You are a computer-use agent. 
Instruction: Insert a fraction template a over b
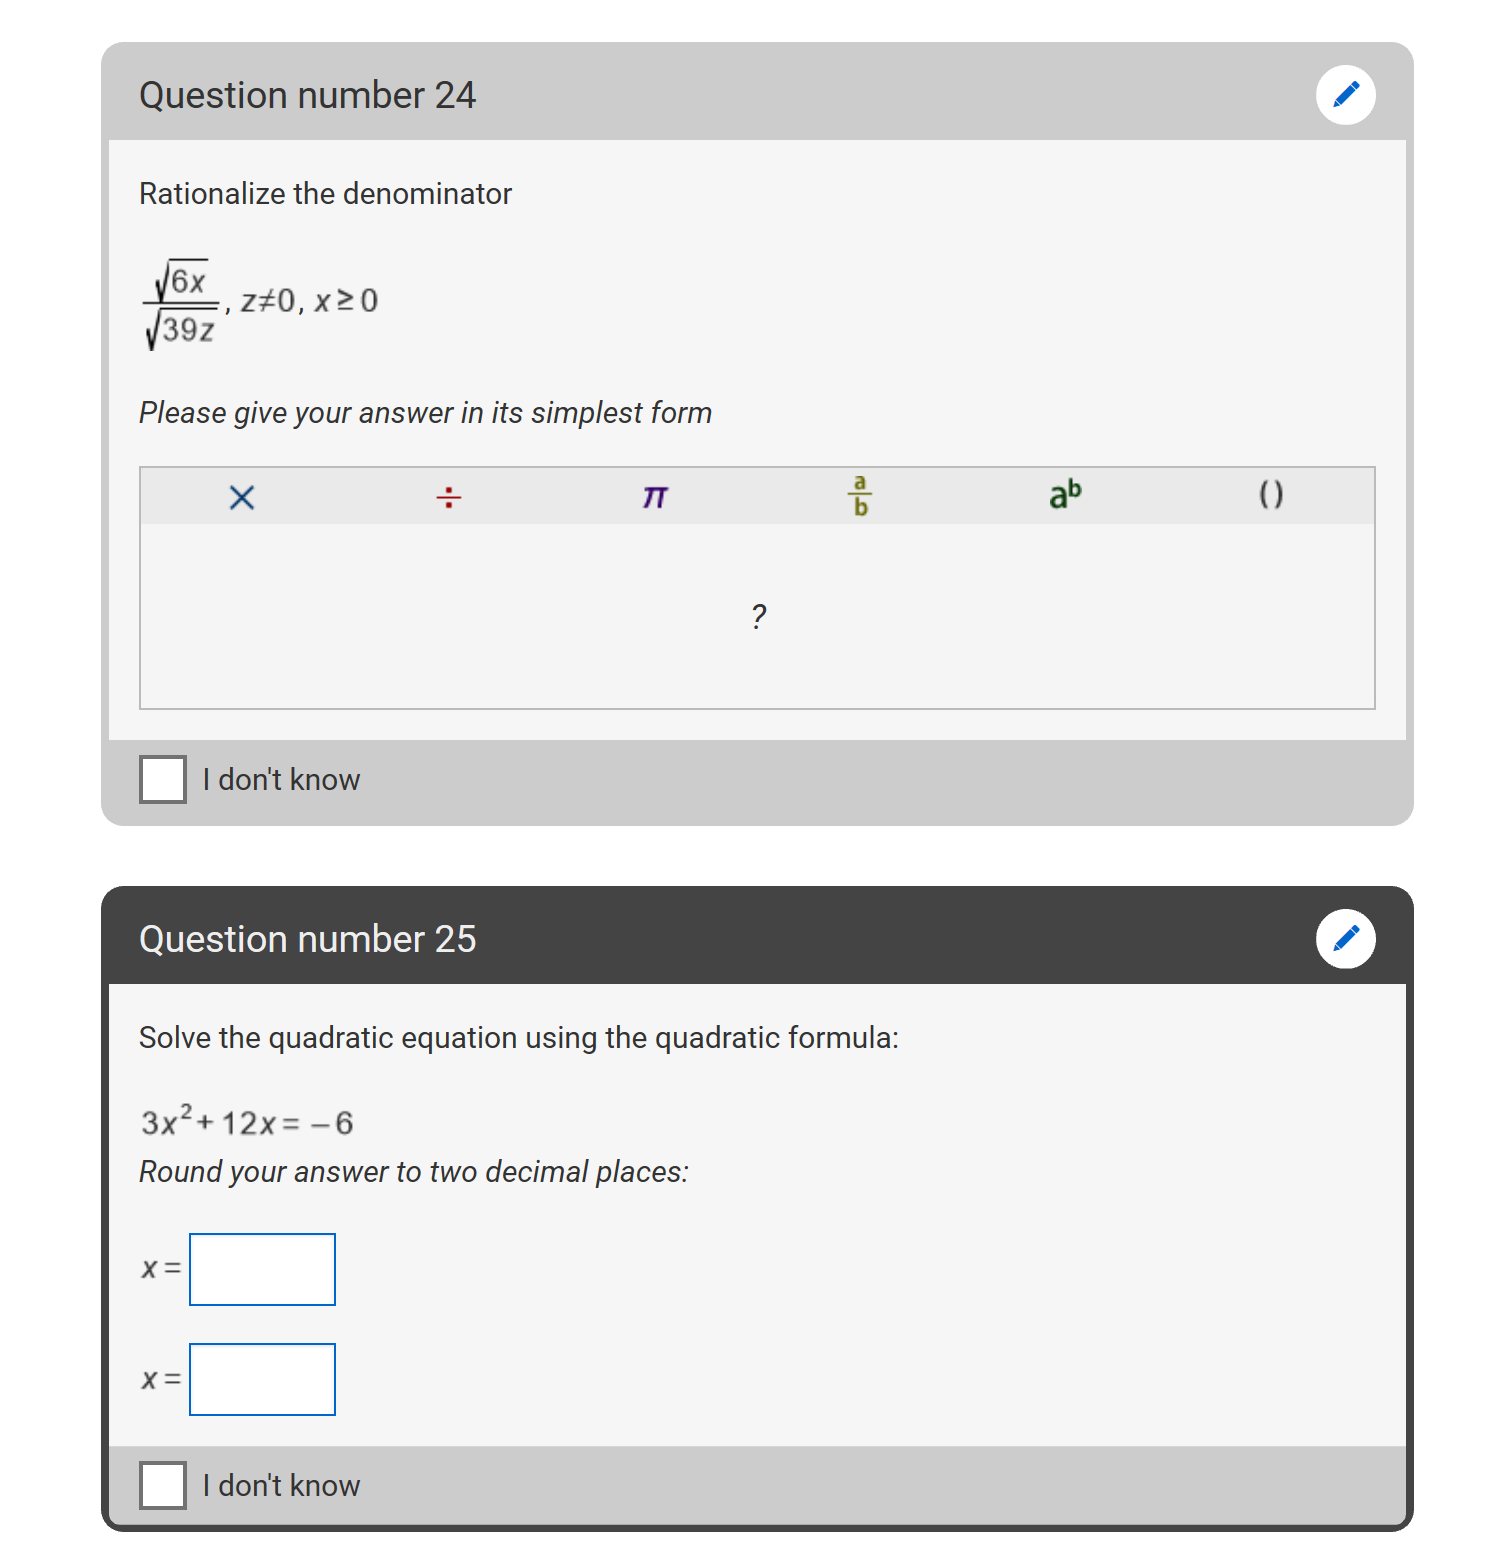click(x=860, y=496)
